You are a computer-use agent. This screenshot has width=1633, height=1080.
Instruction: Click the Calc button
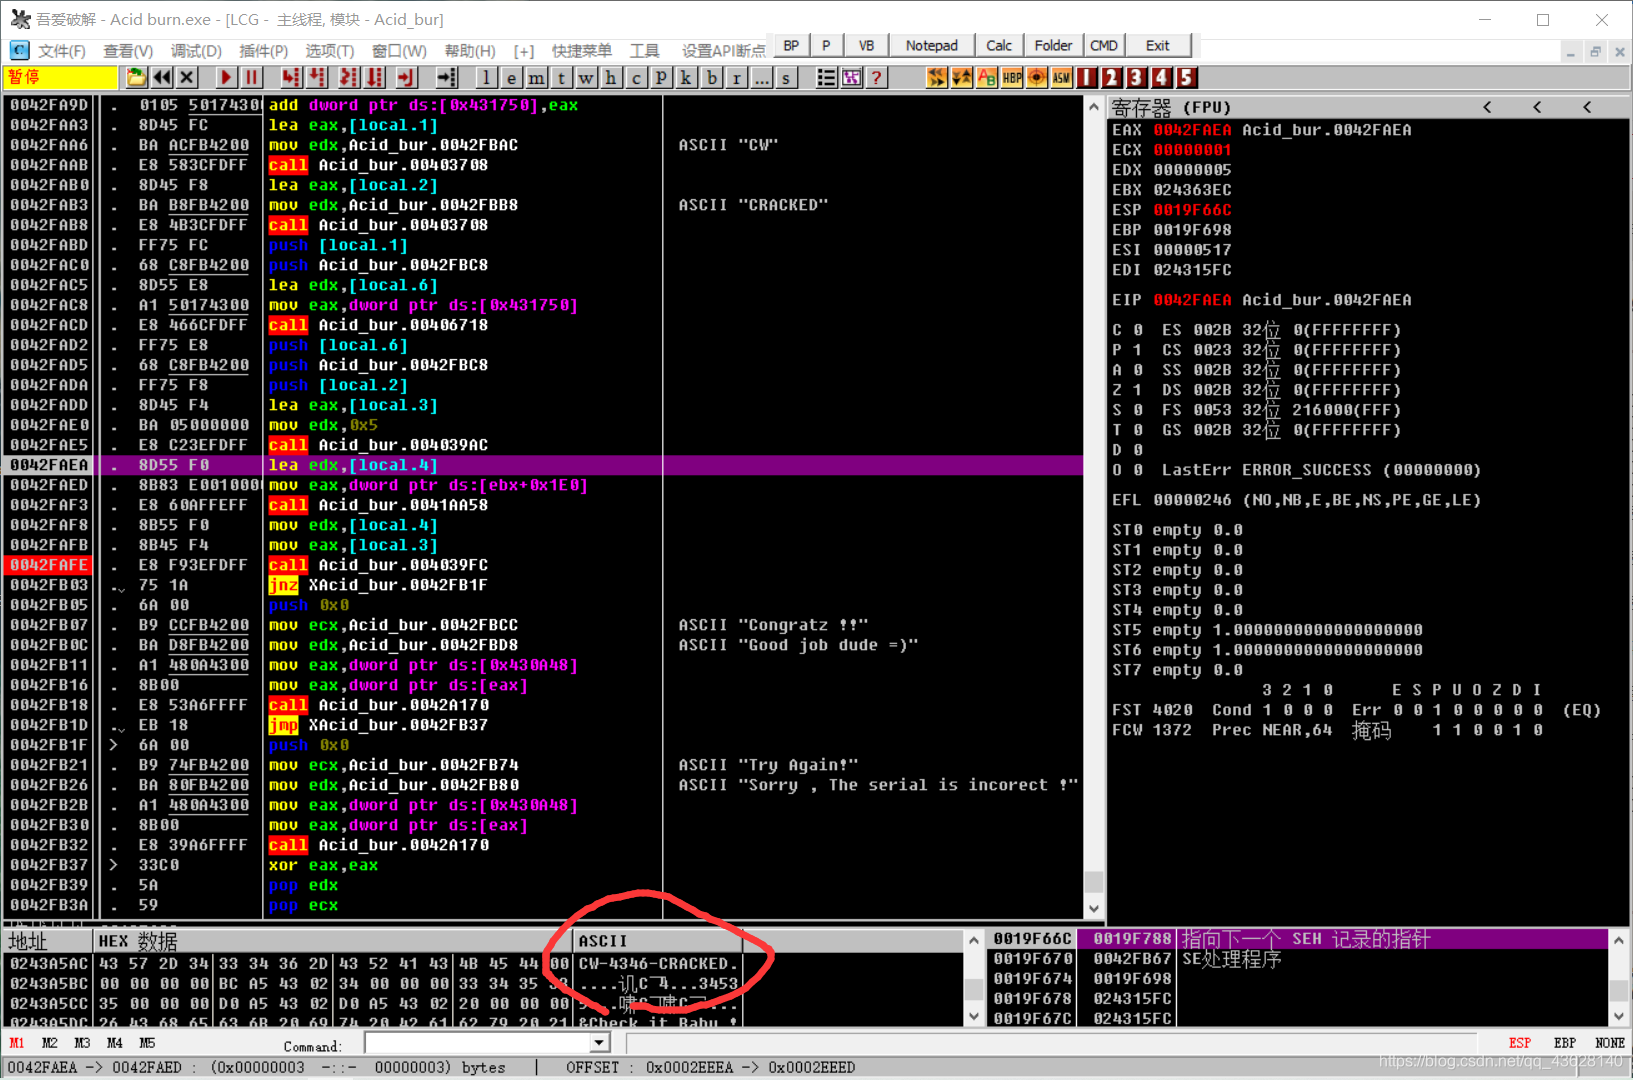[x=999, y=45]
